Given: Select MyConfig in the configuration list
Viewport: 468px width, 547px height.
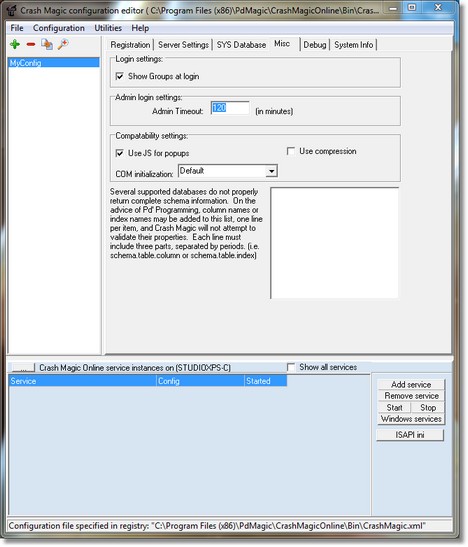Looking at the screenshot, I should (x=54, y=63).
